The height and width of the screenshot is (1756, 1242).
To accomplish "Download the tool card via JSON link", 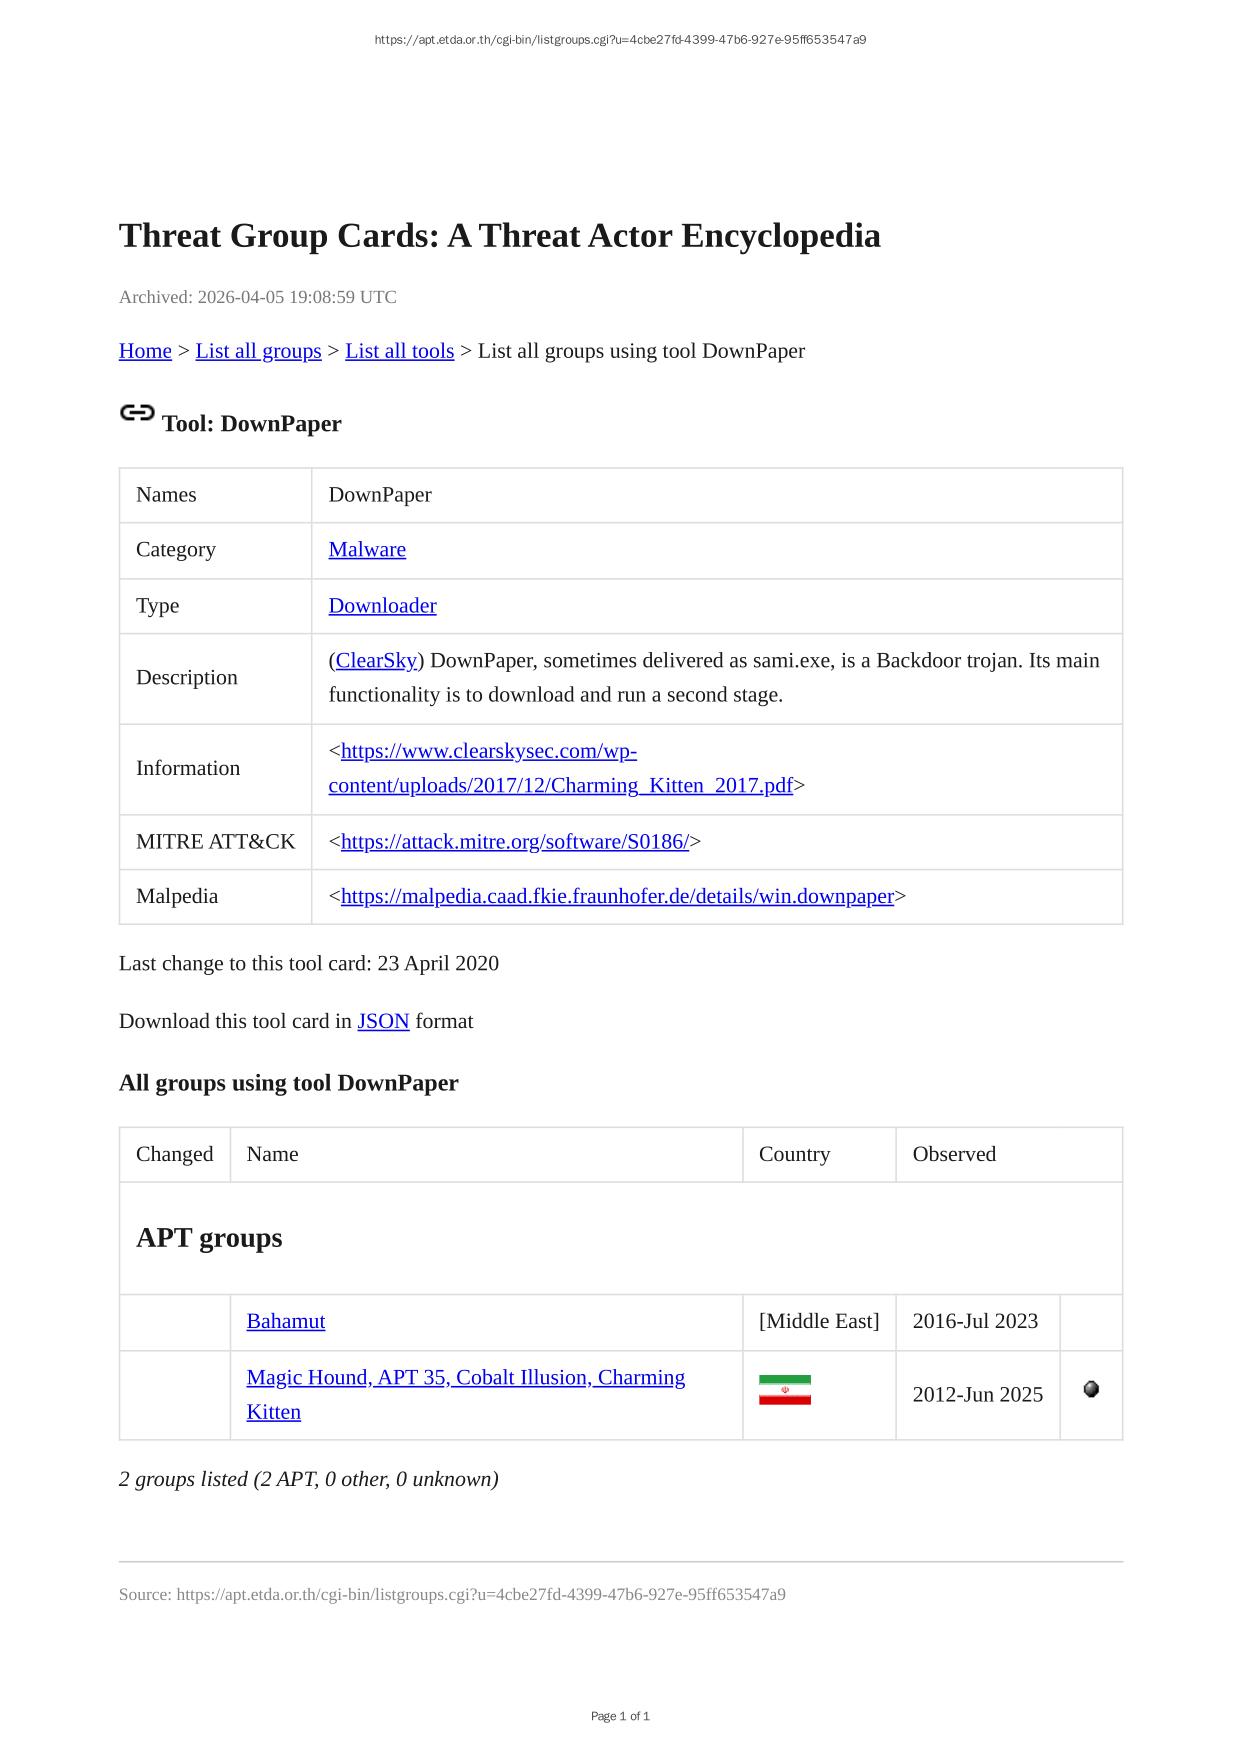I will click(x=383, y=1021).
